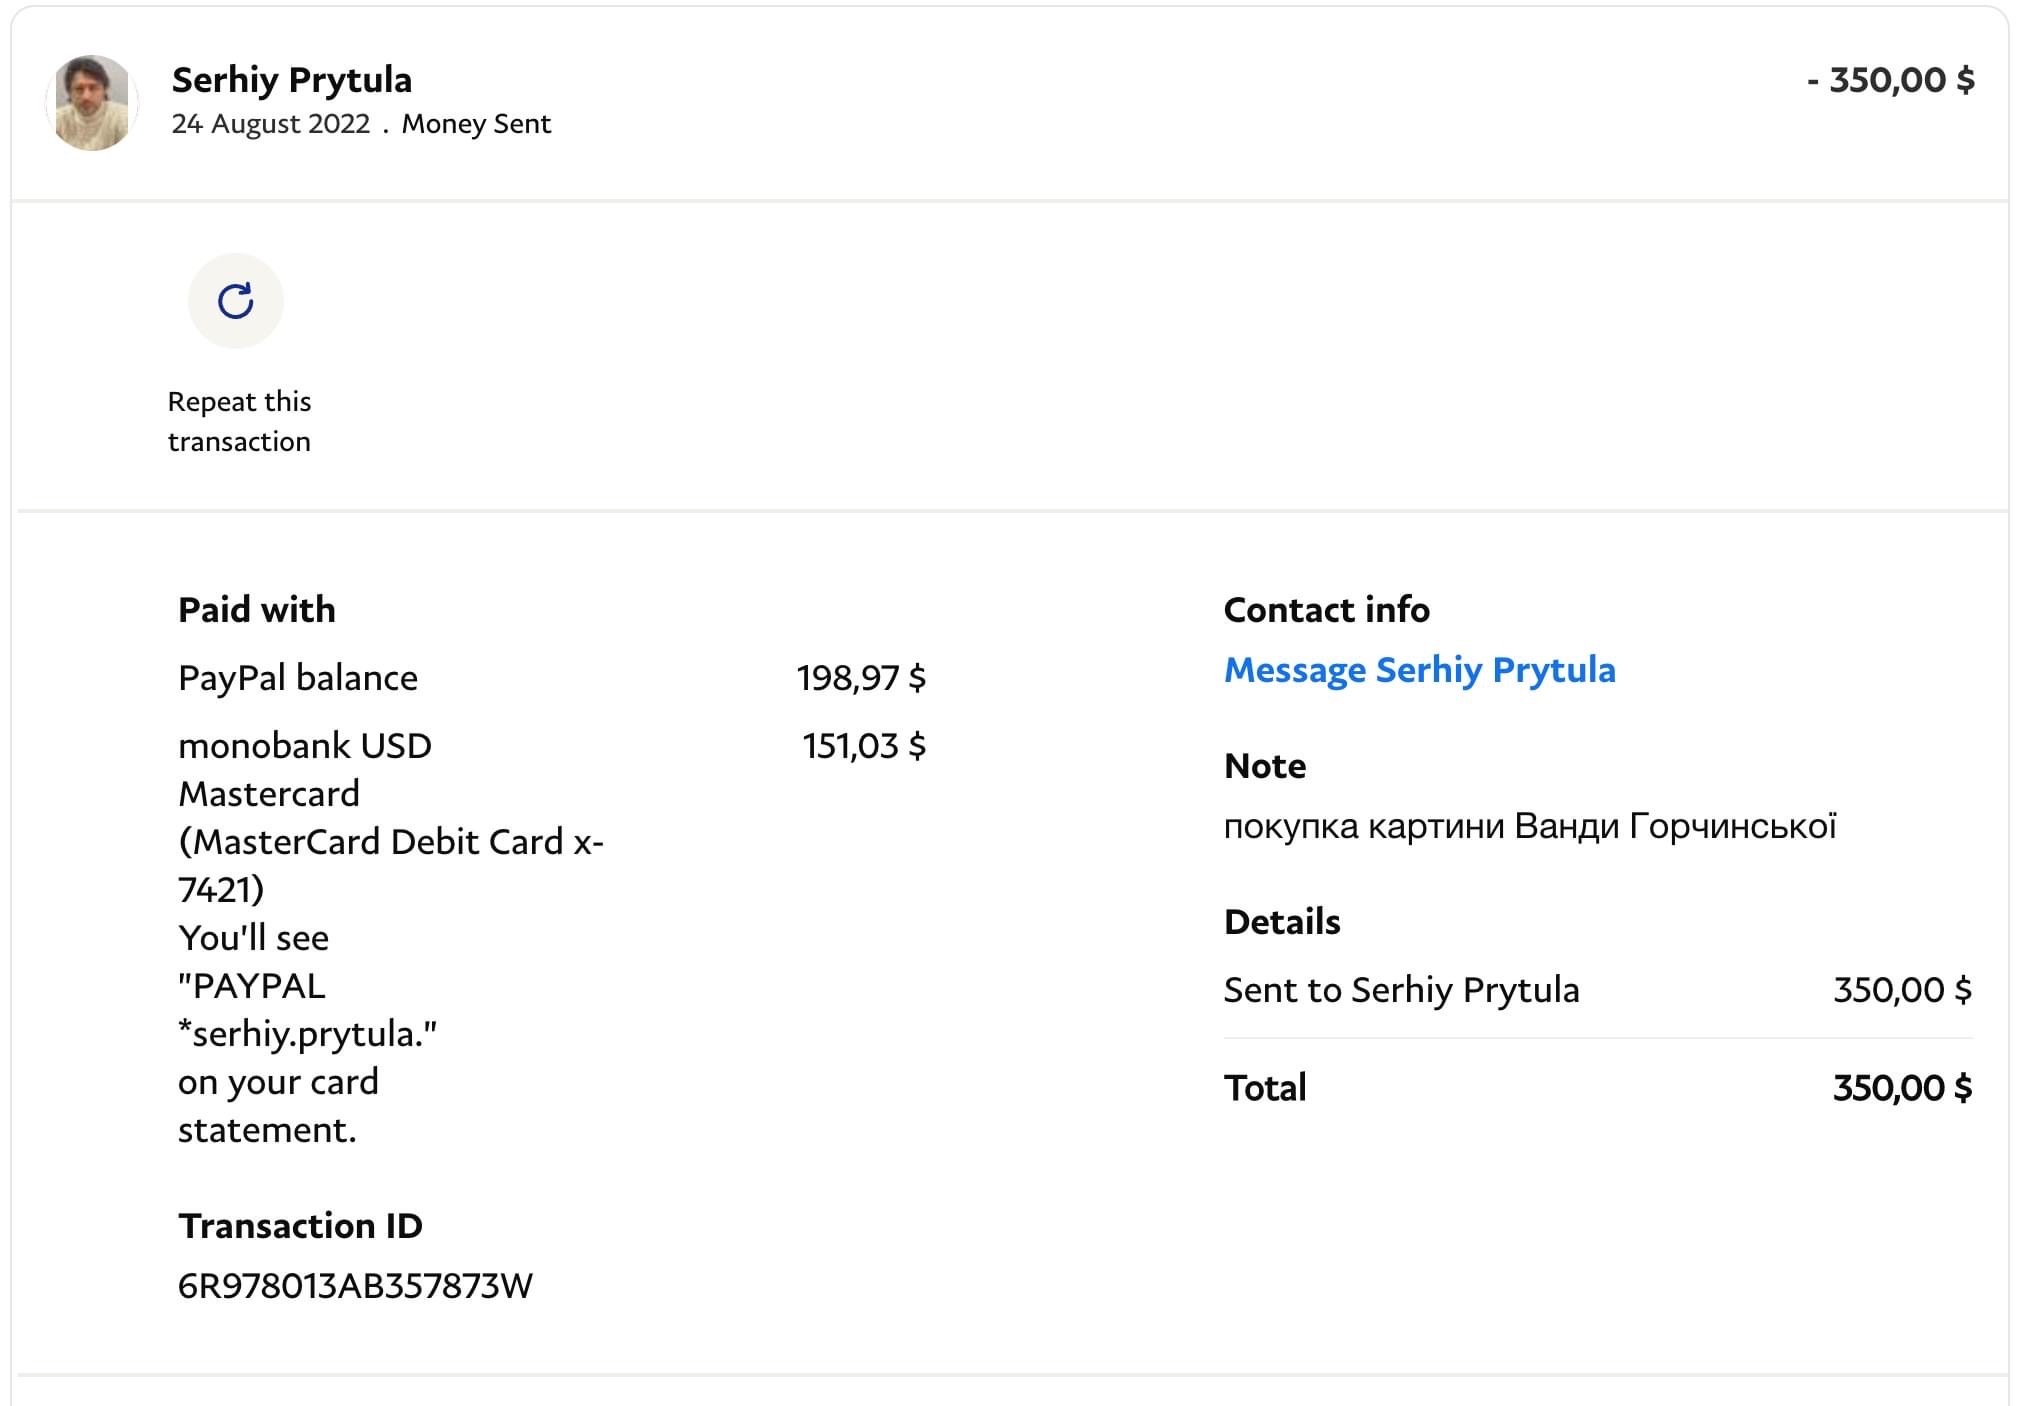Screen dimensions: 2038x1406
Task: Click the circular repeat transaction icon
Action: click(x=236, y=301)
